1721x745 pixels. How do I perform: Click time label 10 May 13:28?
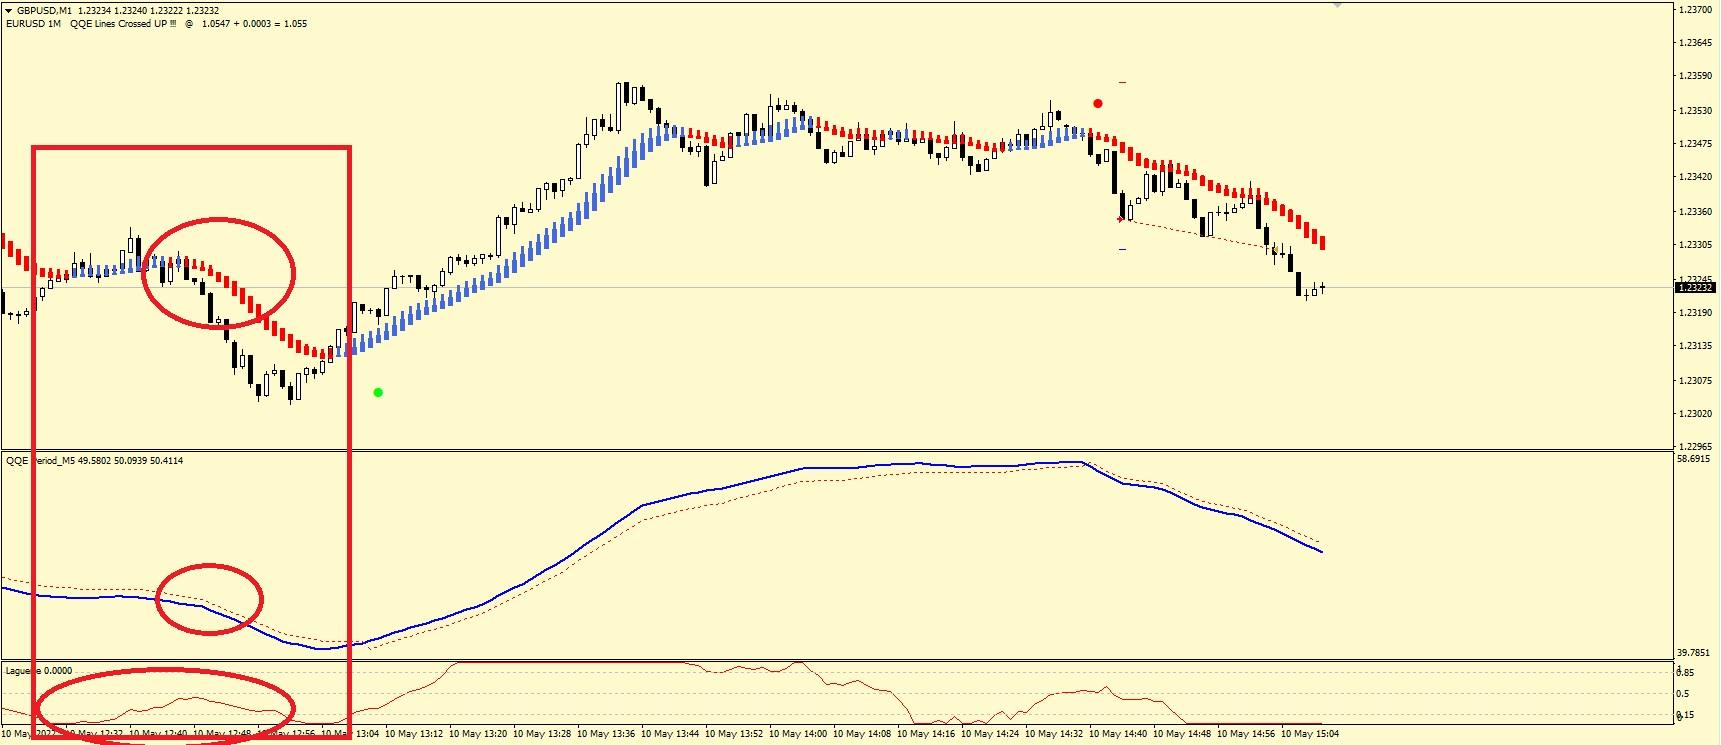point(542,734)
